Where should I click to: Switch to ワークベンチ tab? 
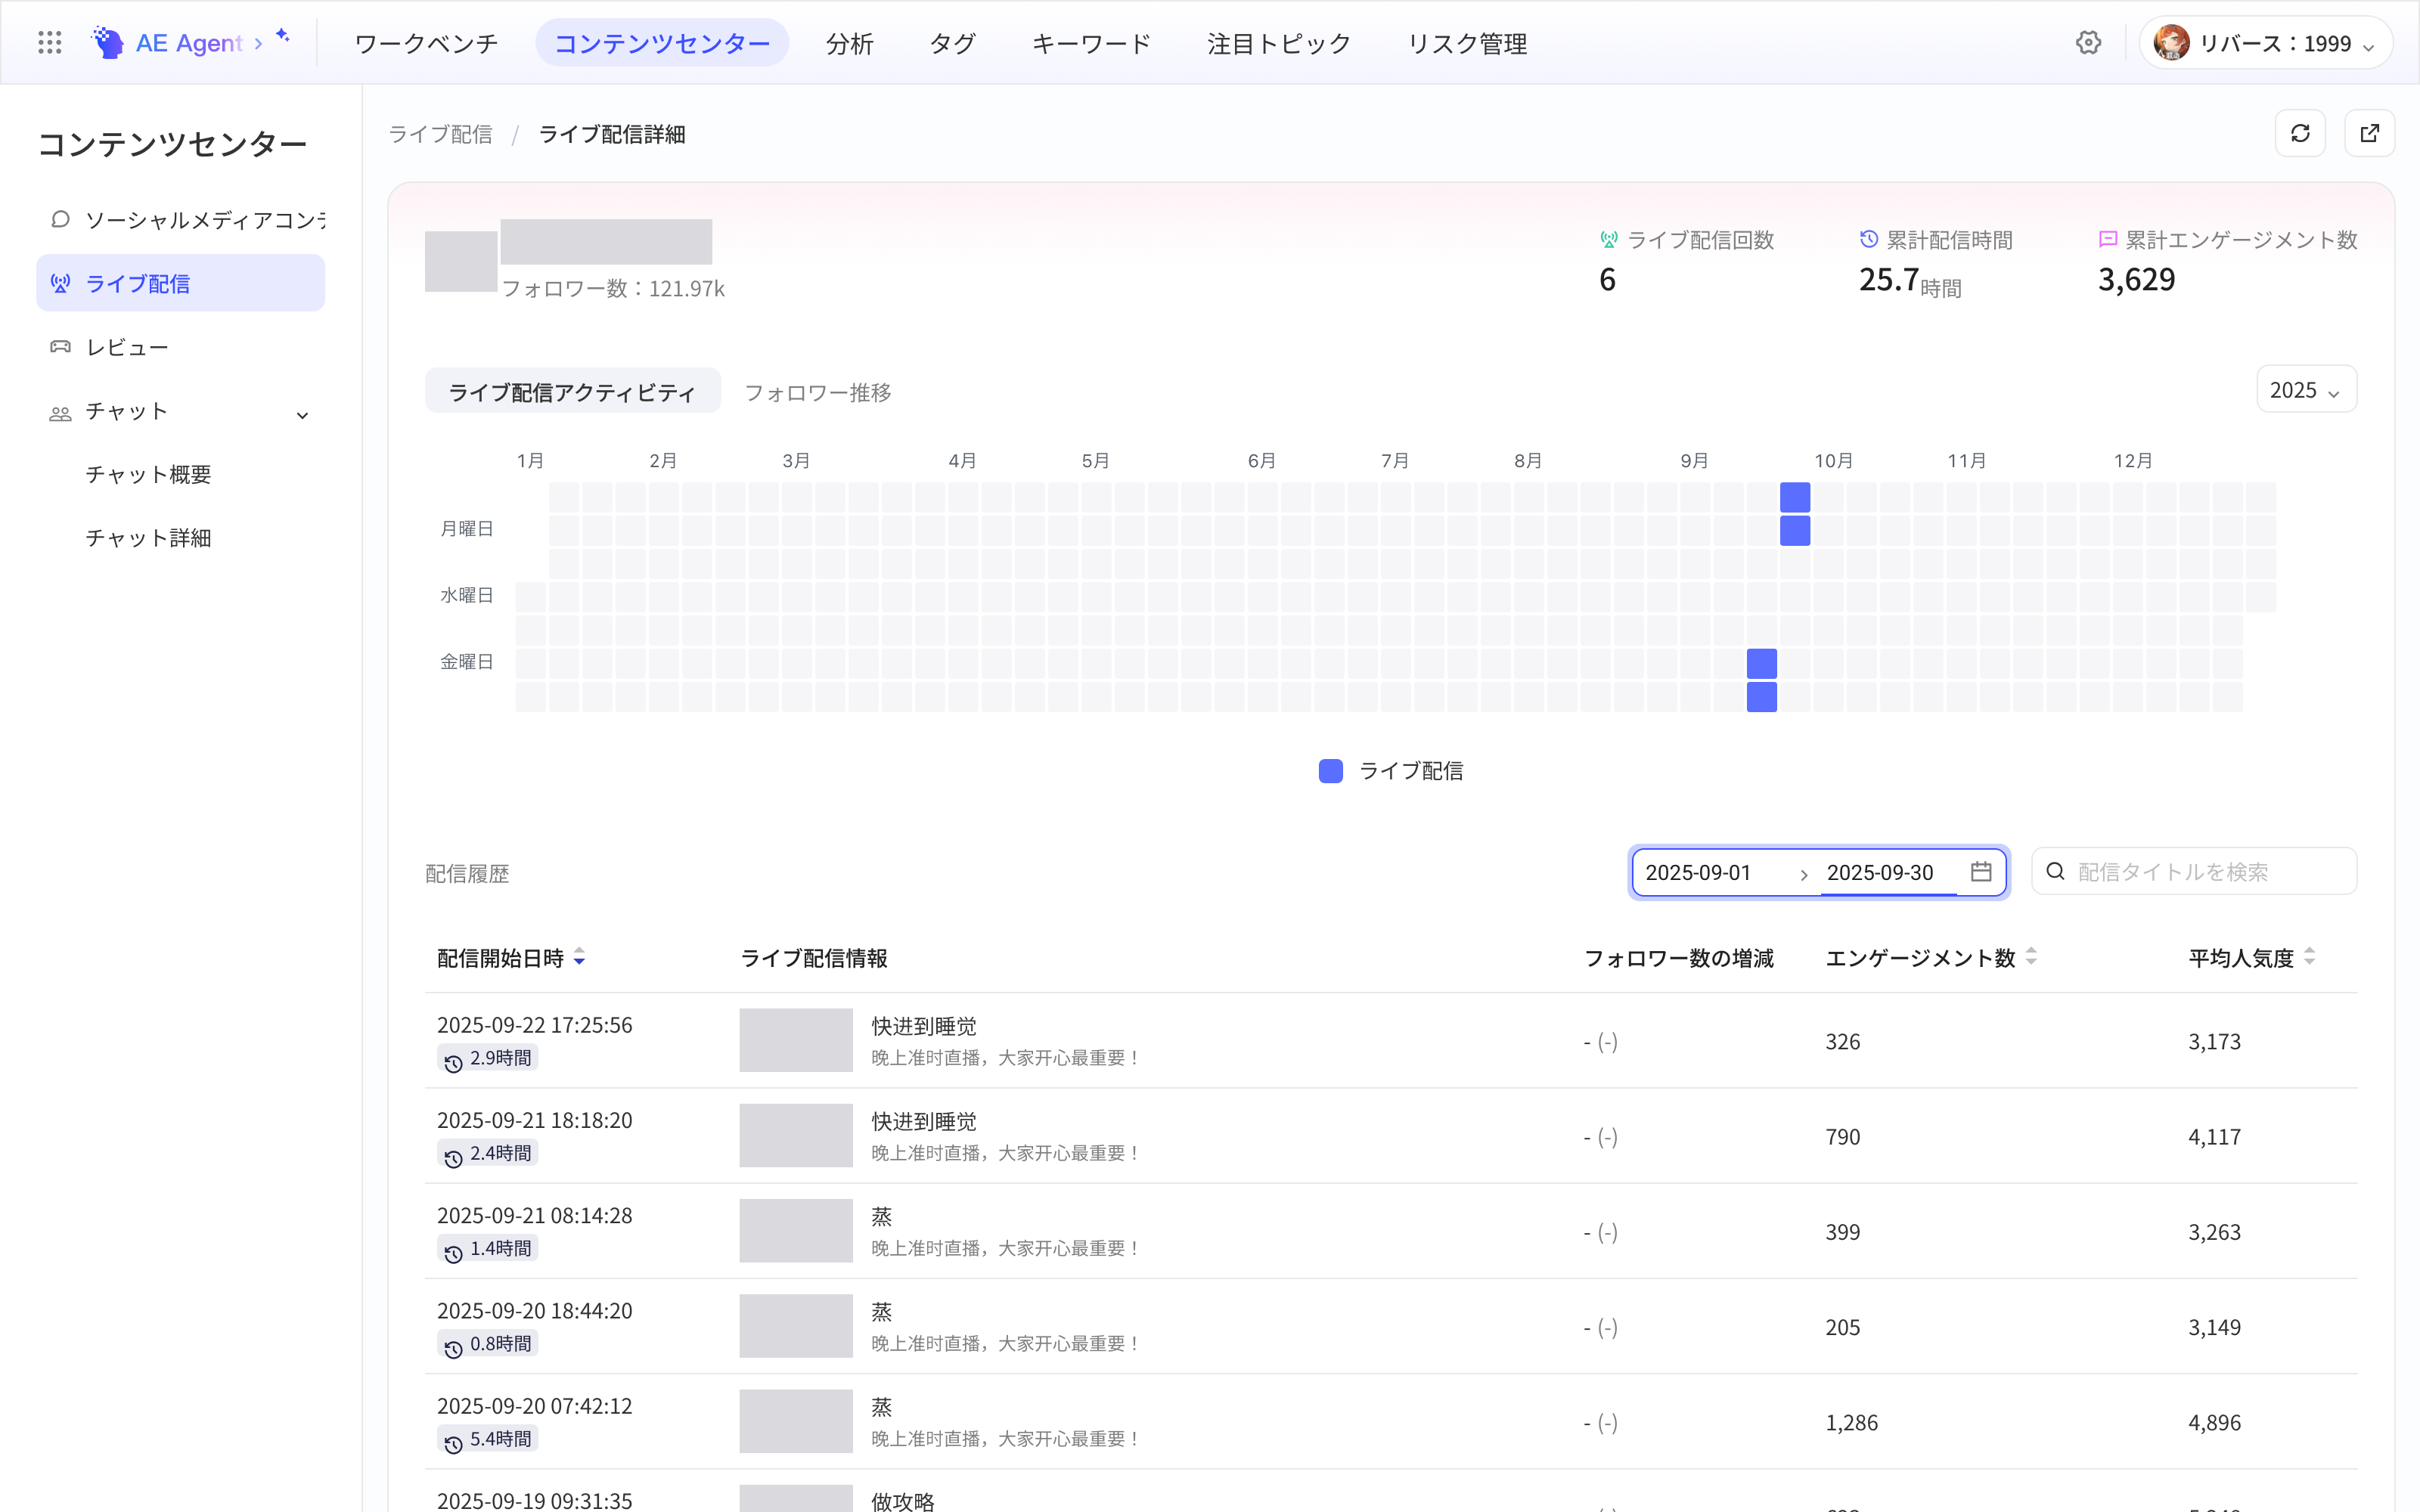(426, 43)
